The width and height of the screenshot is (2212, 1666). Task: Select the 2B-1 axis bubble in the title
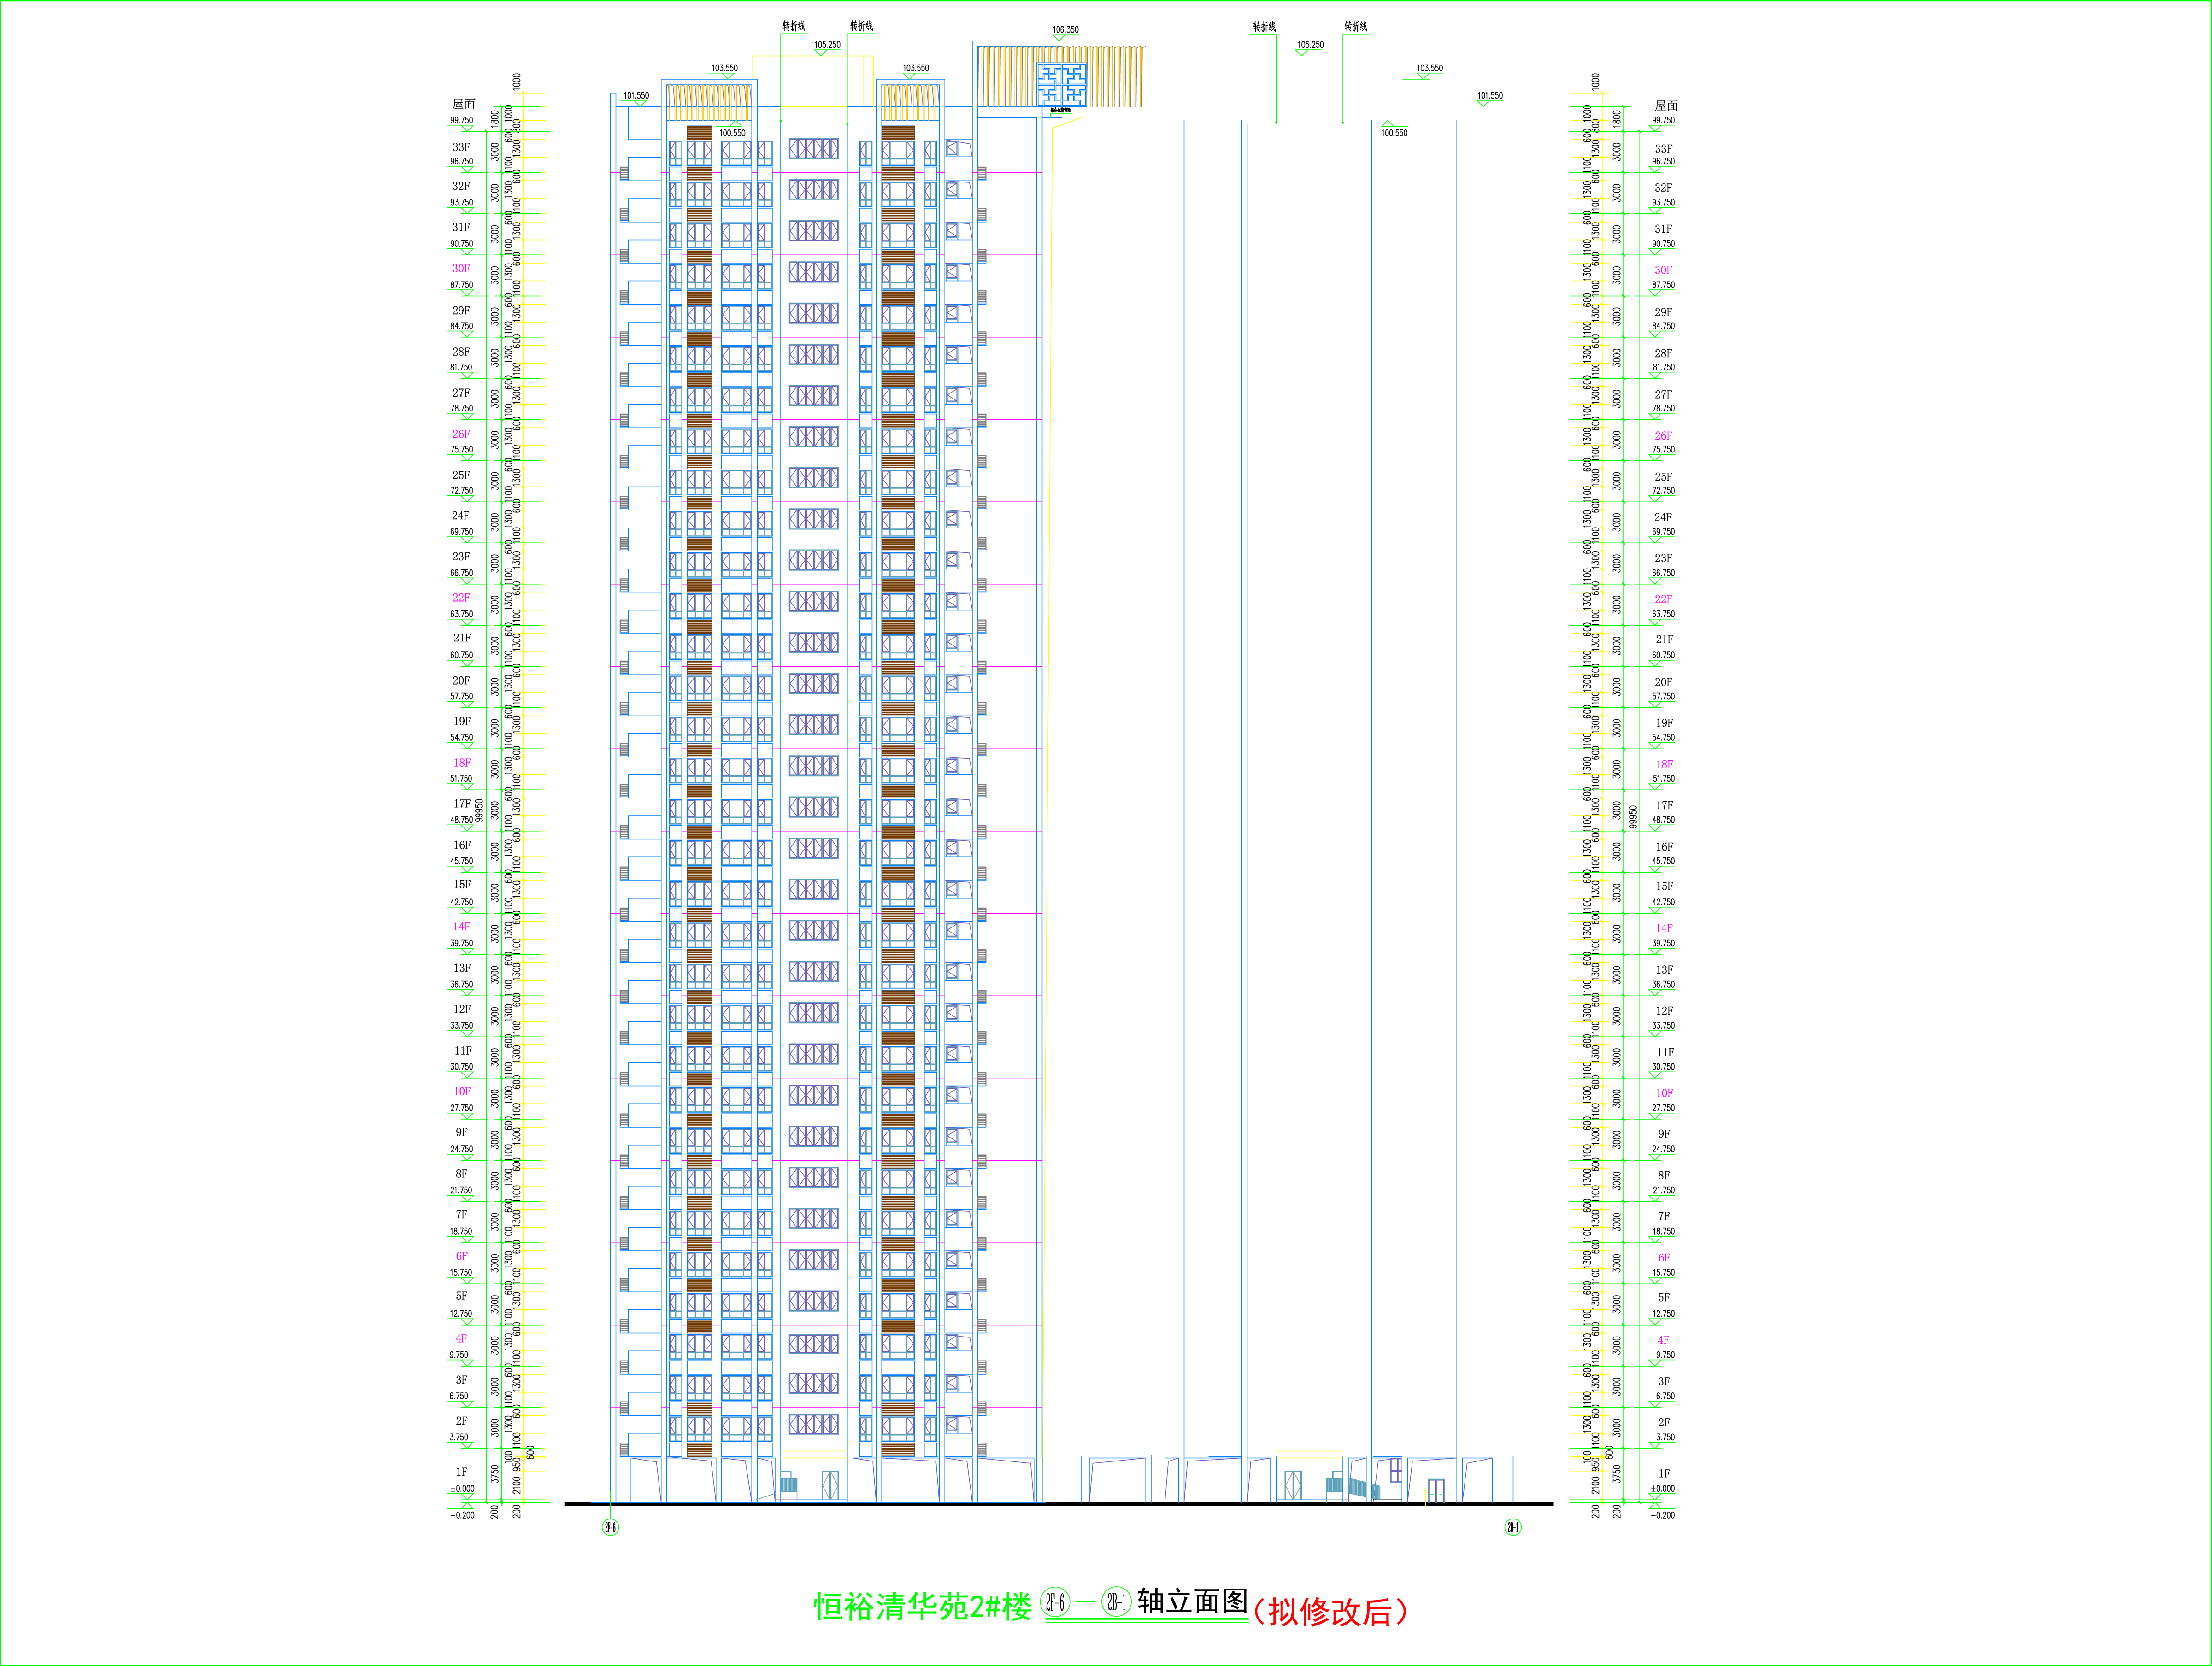(x=1117, y=1602)
